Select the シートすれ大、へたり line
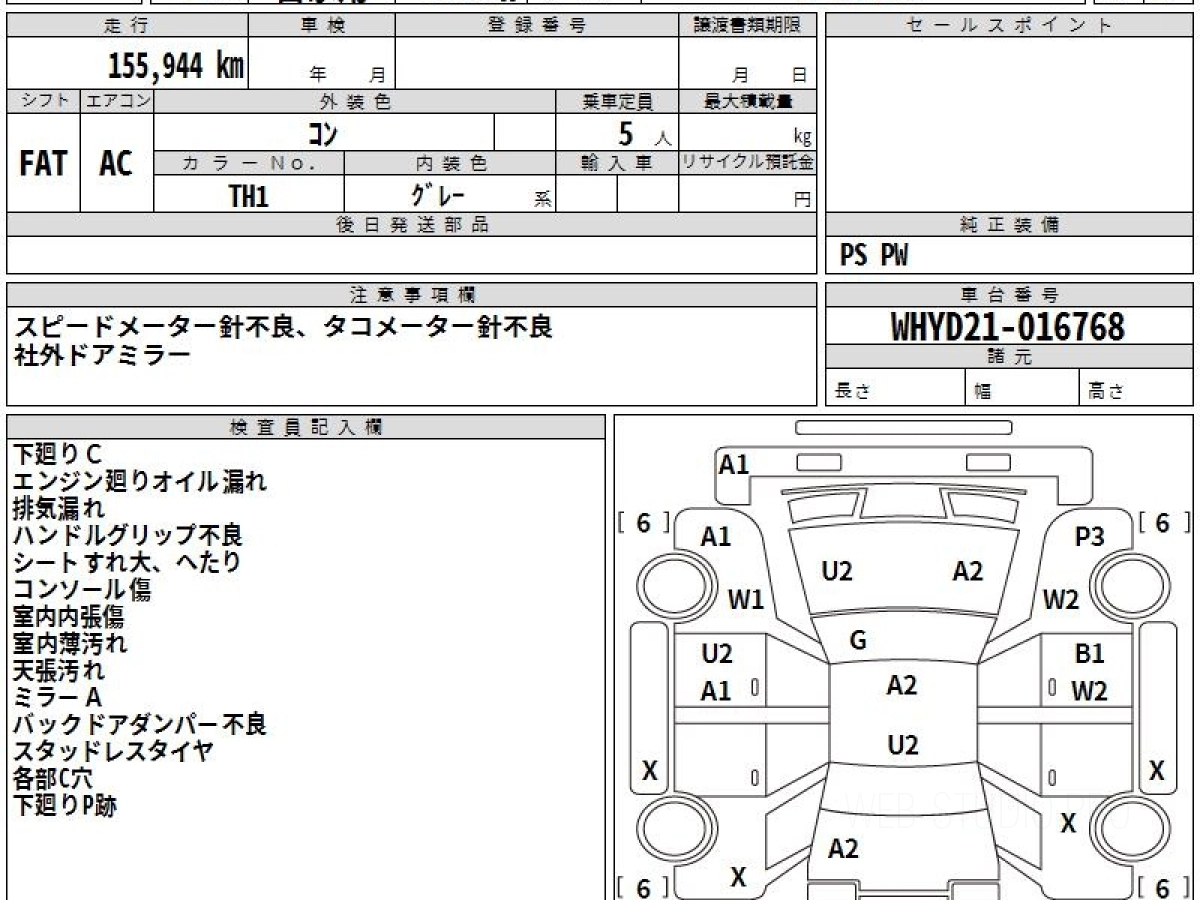Image resolution: width=1200 pixels, height=900 pixels. click(127, 563)
